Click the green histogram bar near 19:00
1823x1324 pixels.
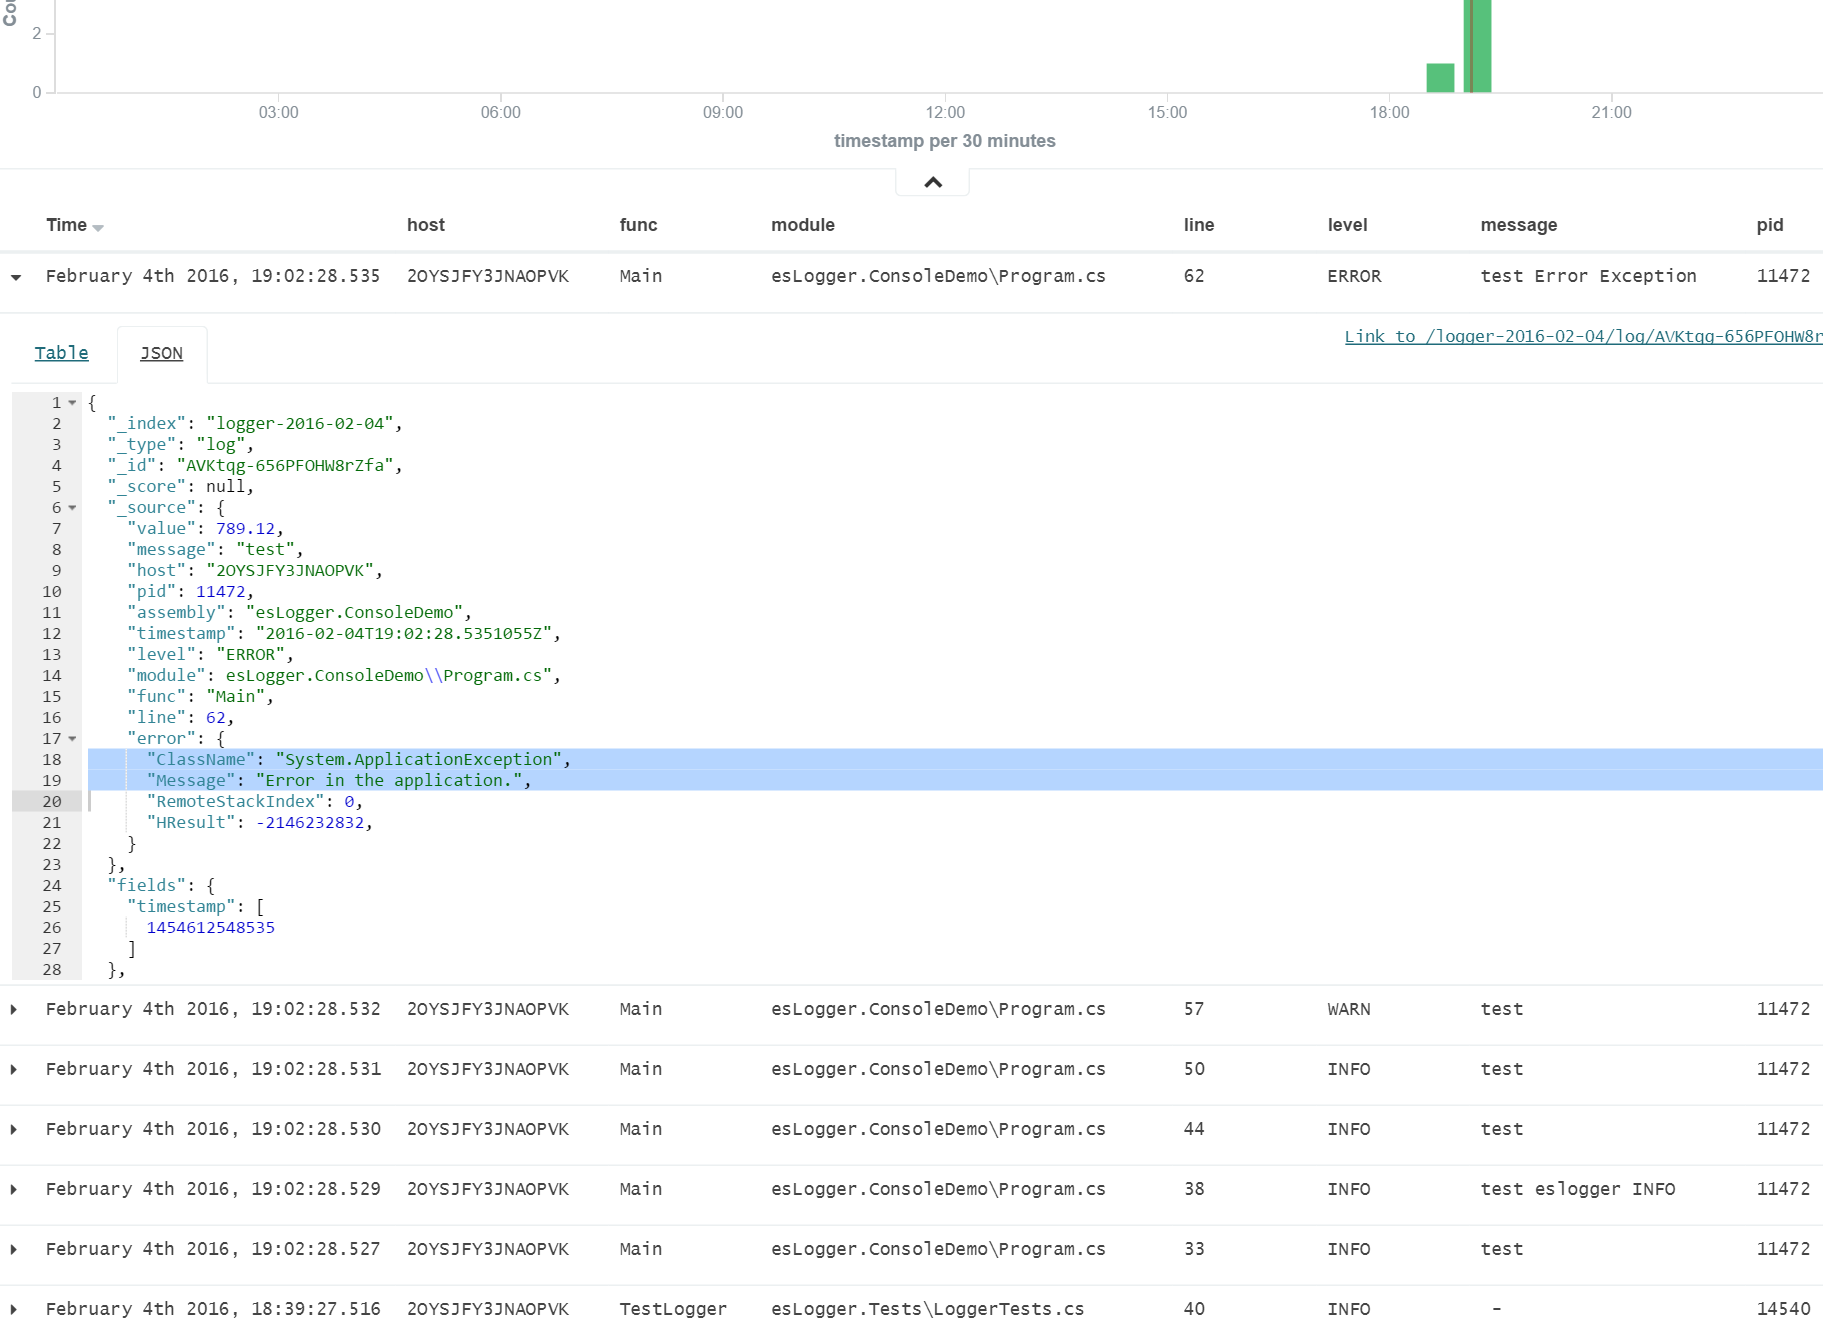pos(1478,45)
